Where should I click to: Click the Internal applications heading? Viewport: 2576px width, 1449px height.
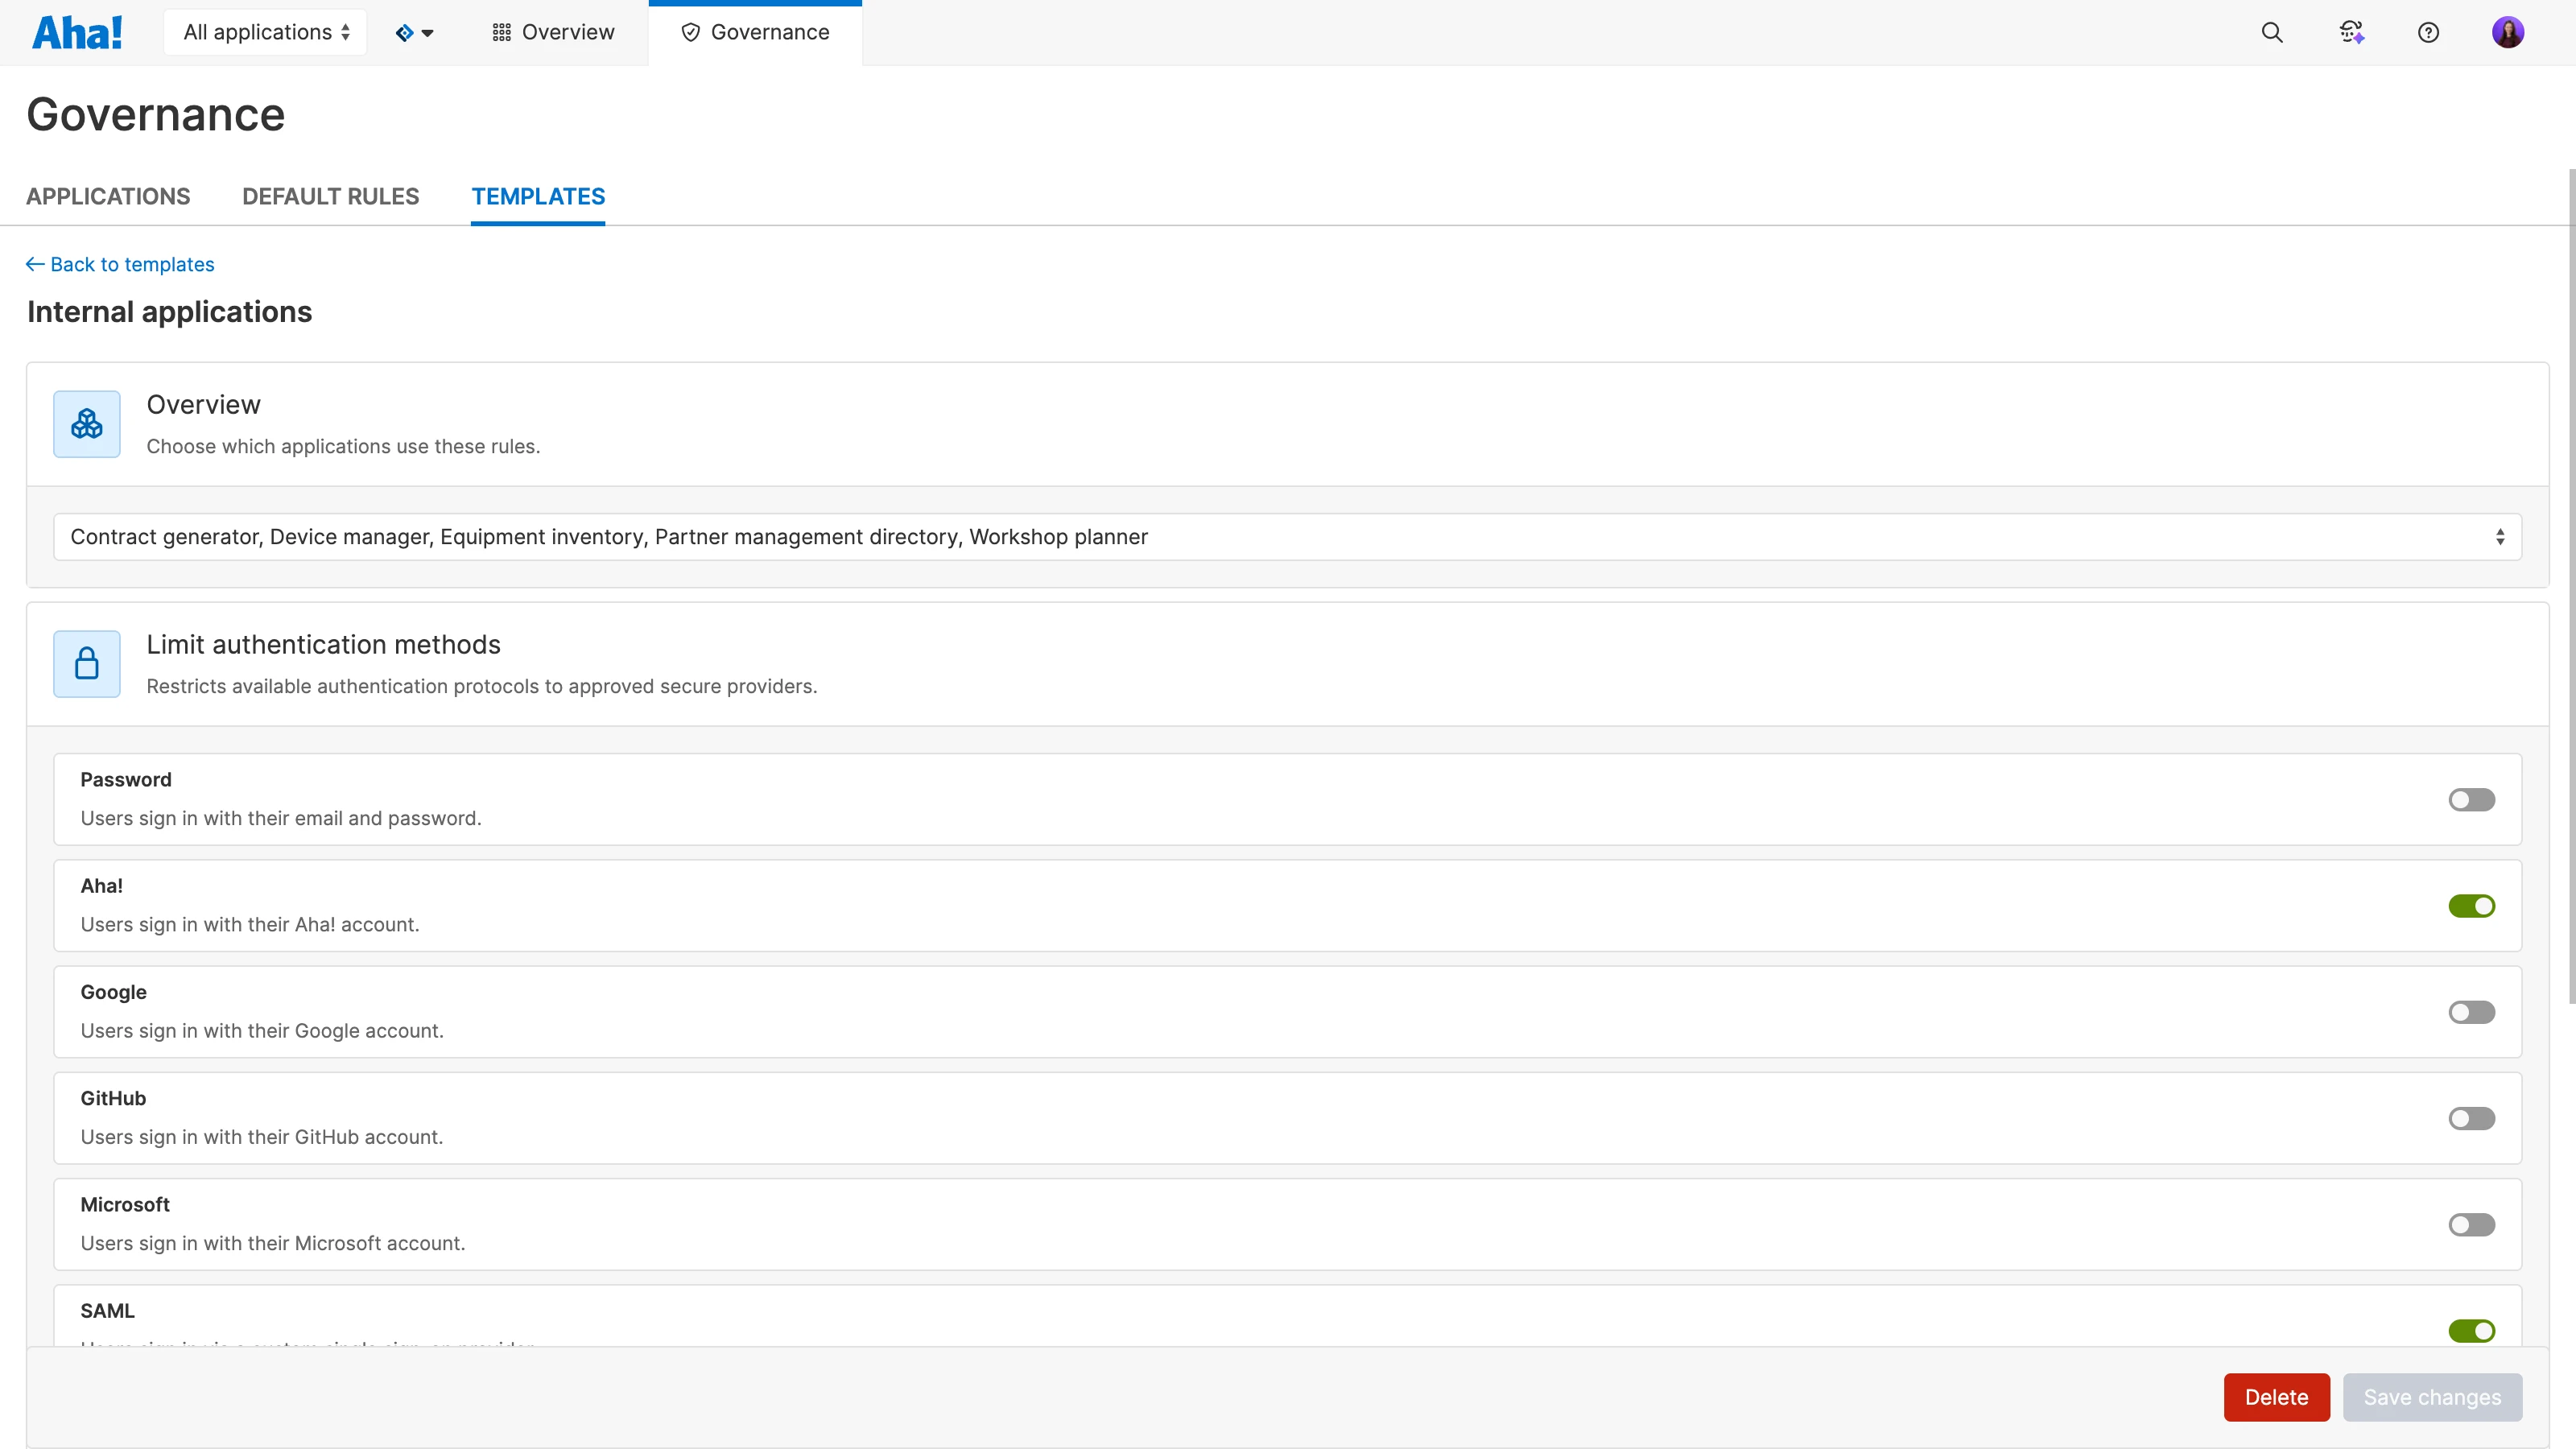(169, 312)
